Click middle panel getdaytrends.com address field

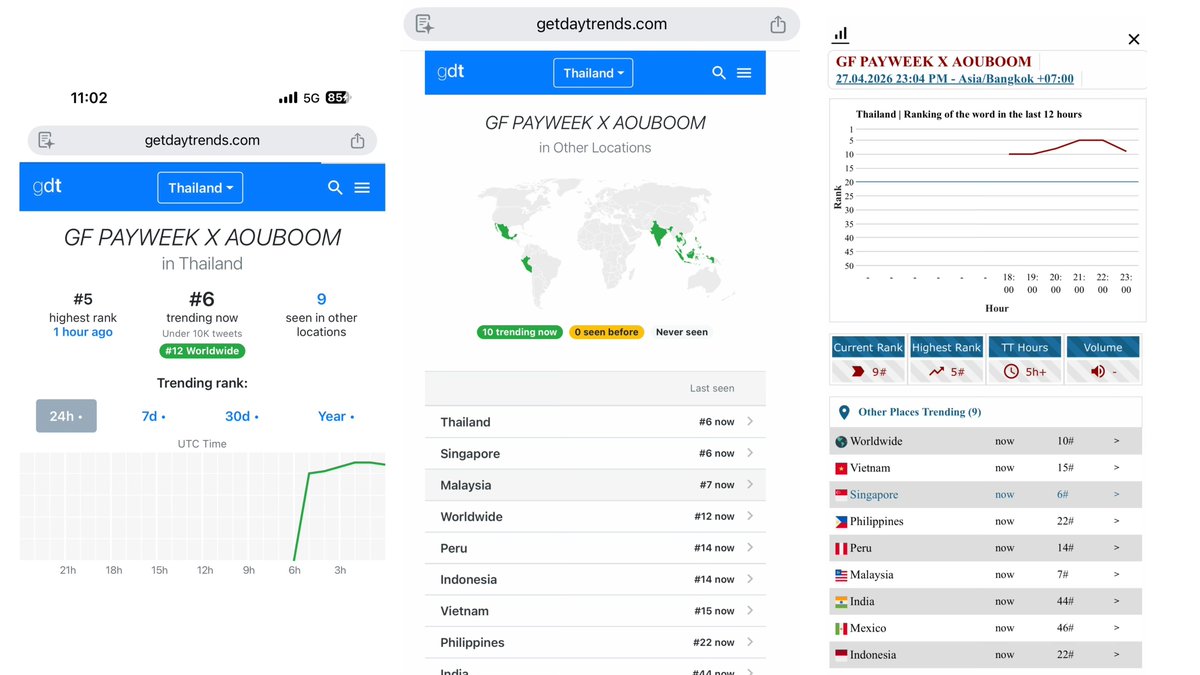coord(601,24)
